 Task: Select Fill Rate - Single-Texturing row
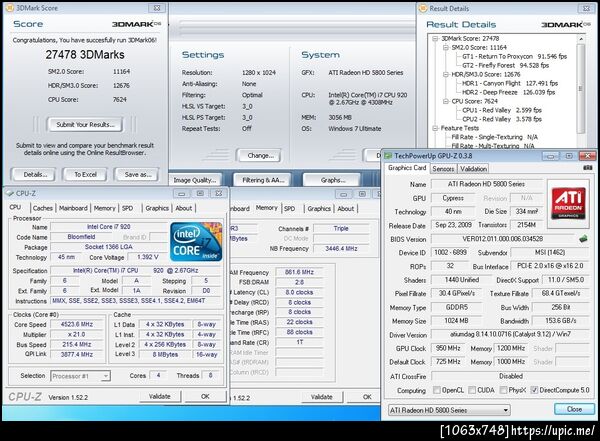tap(494, 137)
